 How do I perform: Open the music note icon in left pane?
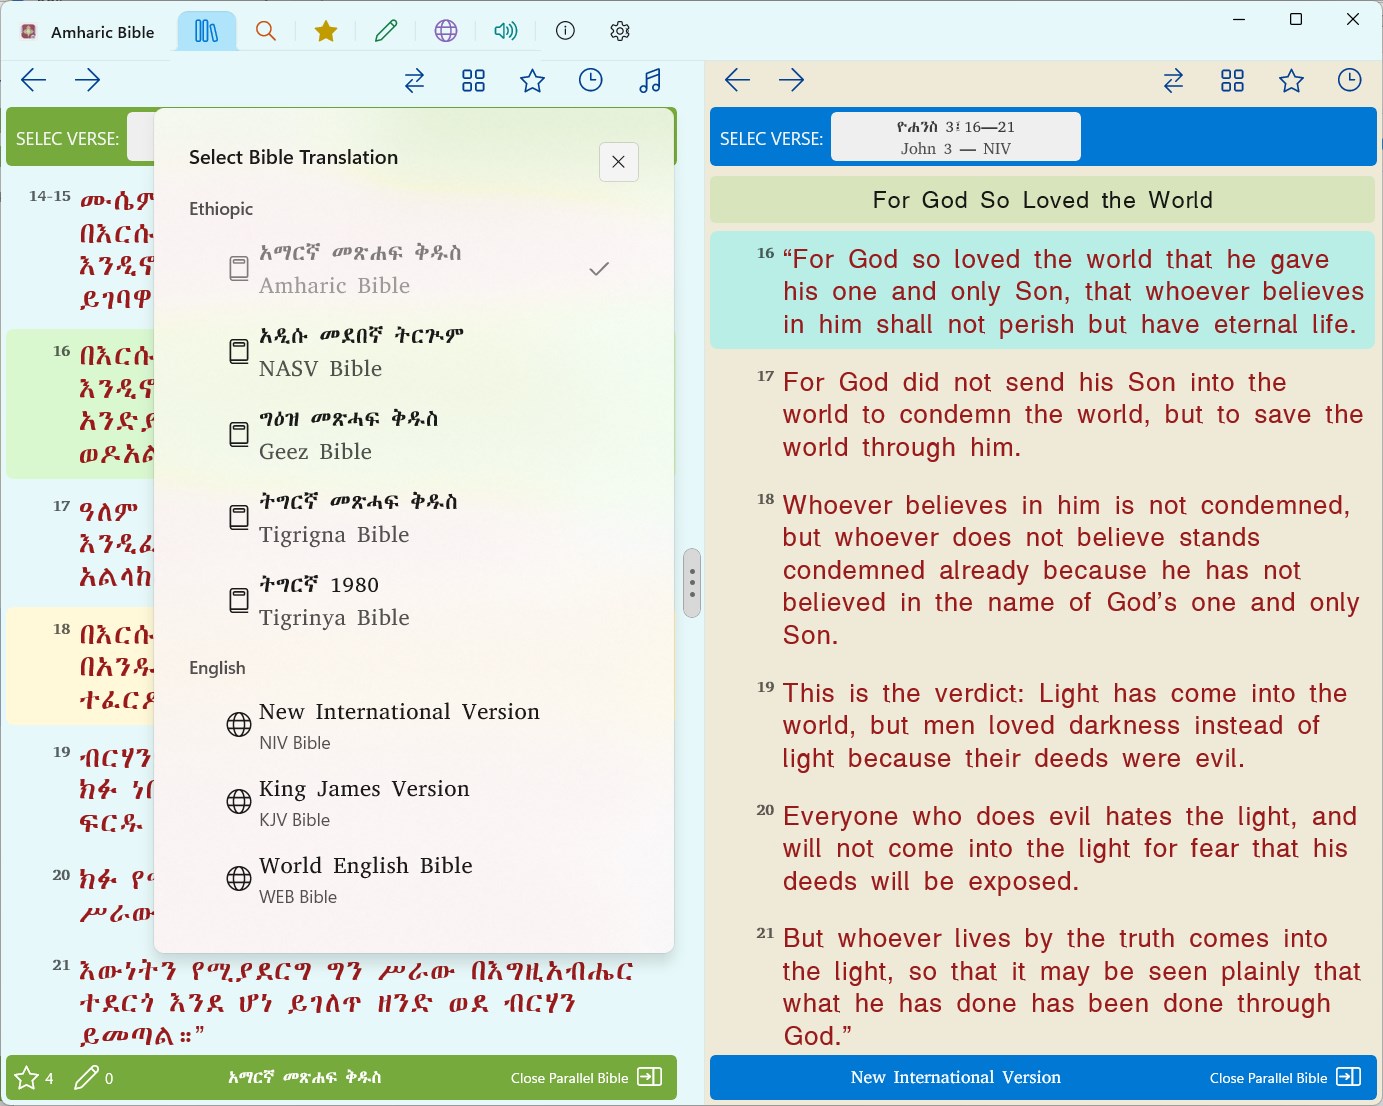(x=650, y=81)
